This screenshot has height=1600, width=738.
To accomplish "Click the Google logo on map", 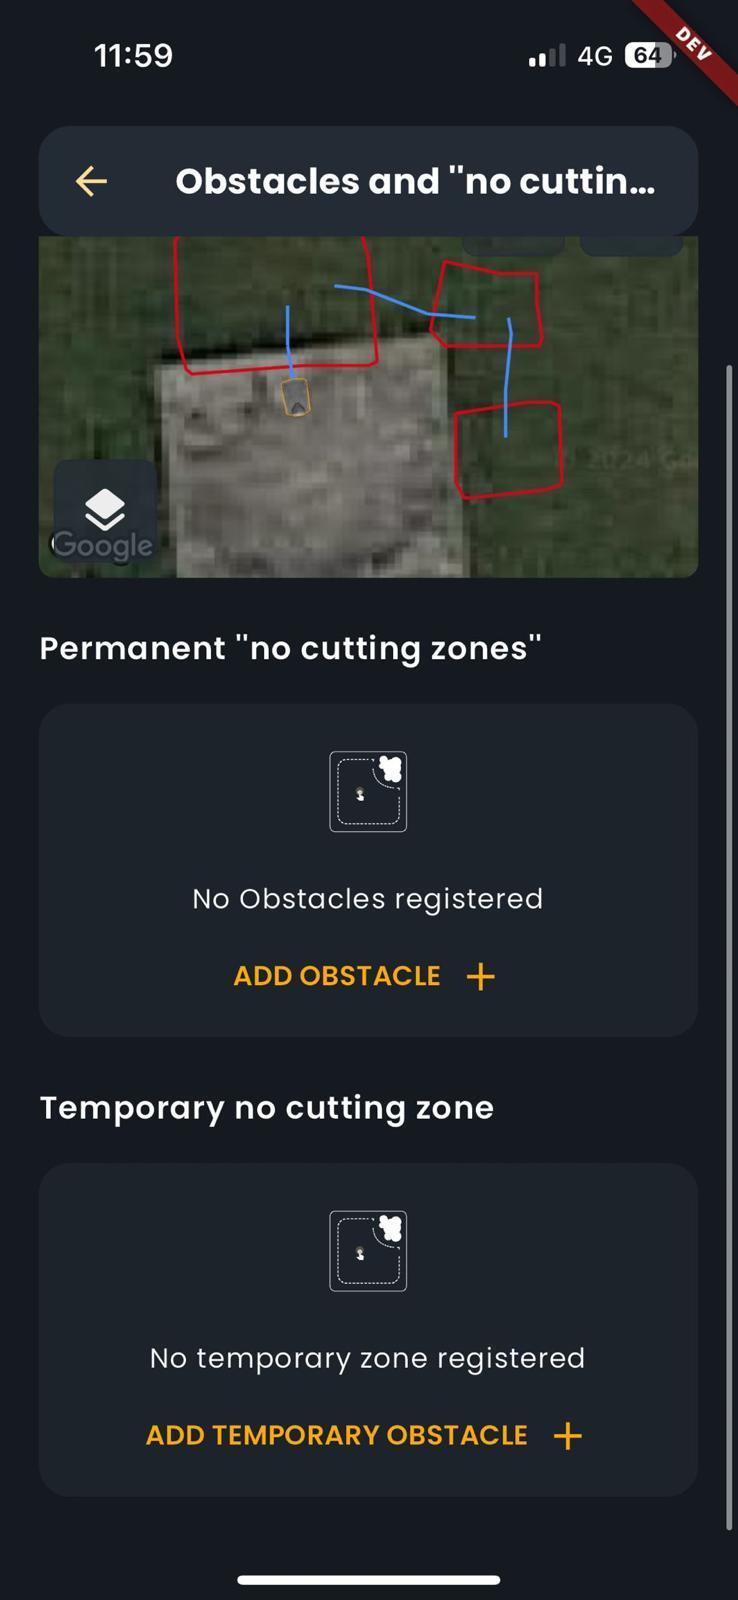I will click(102, 545).
